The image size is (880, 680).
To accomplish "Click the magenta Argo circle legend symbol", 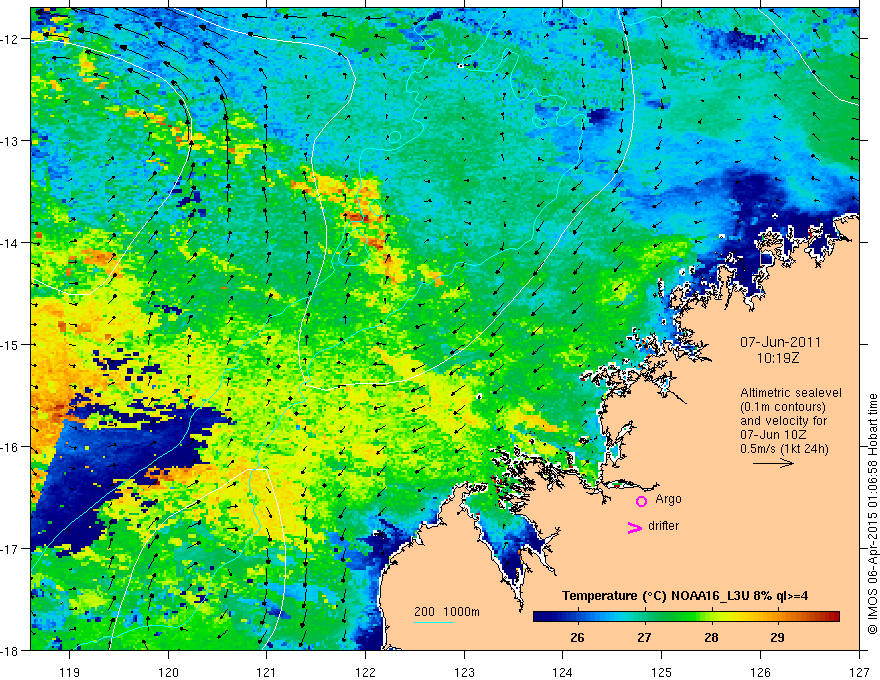I will pos(641,501).
